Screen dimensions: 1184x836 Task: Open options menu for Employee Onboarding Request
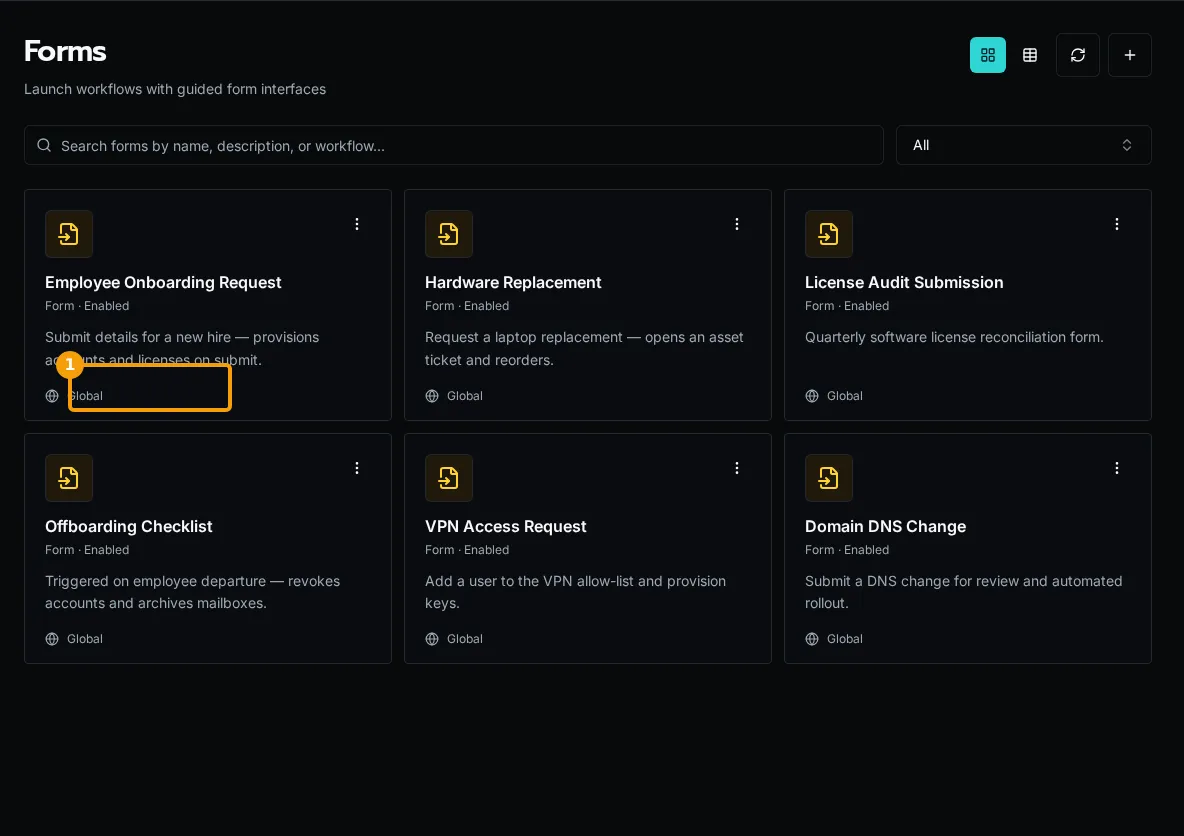(357, 224)
